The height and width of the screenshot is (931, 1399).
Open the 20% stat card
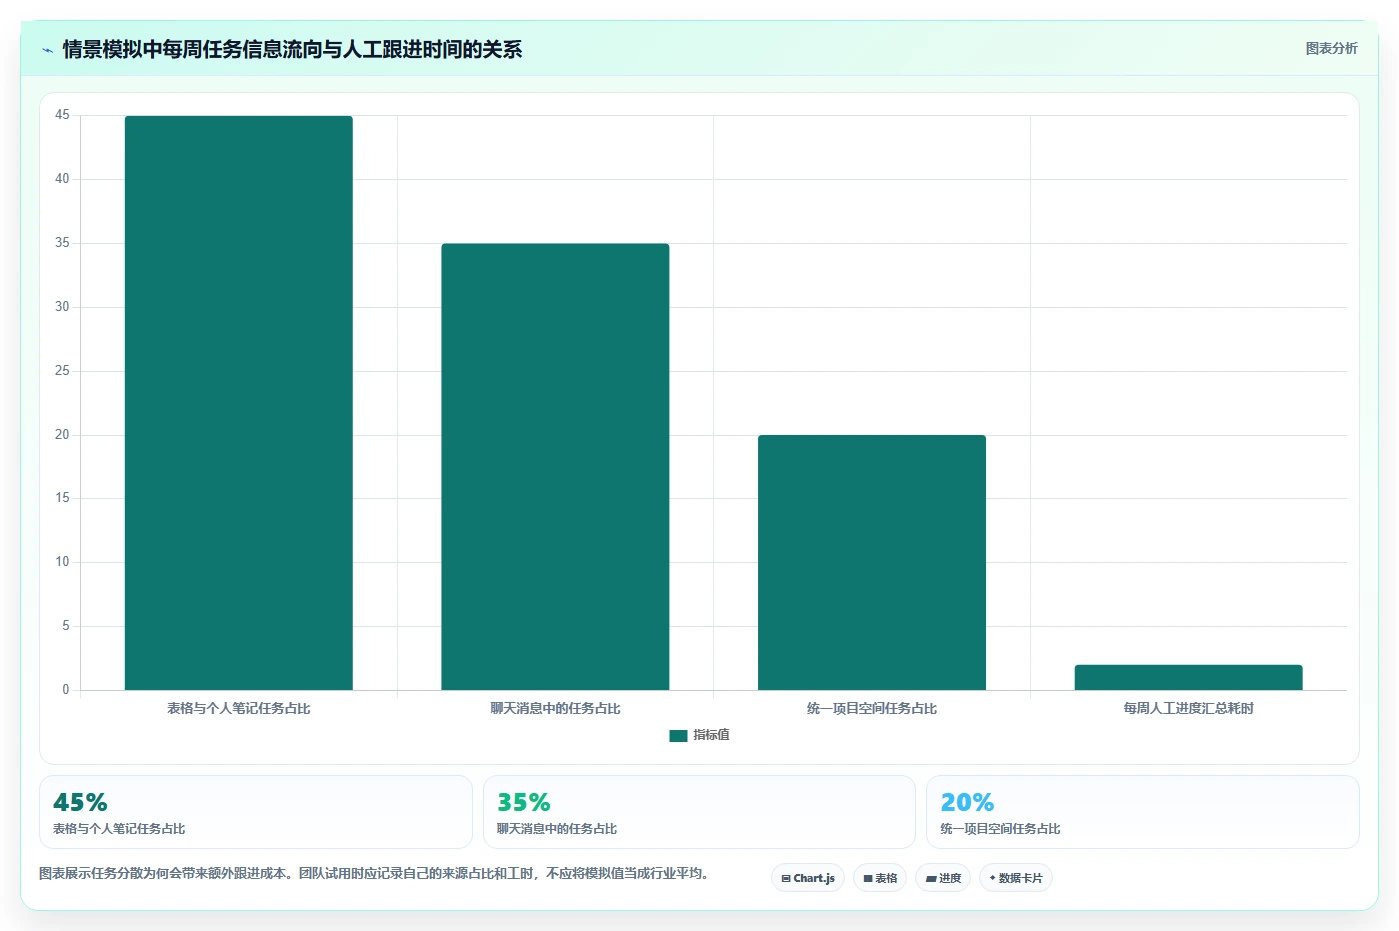point(1143,812)
